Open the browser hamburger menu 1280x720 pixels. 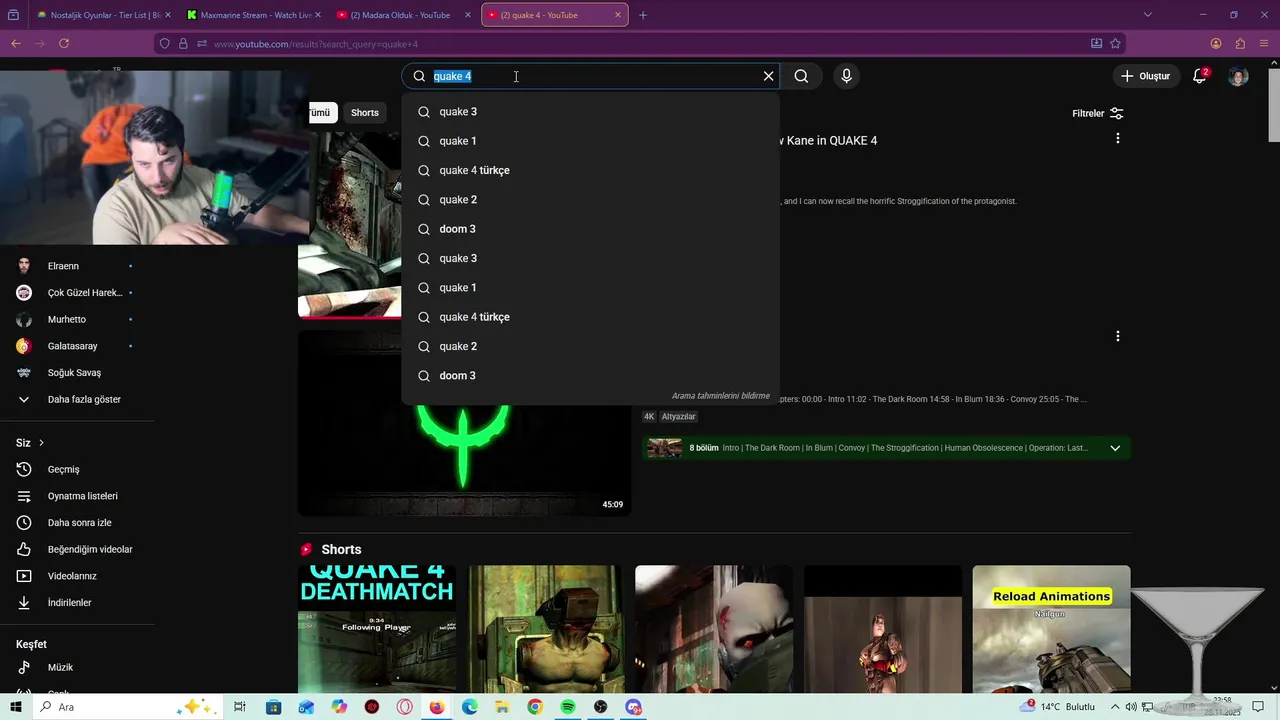[x=1264, y=44]
